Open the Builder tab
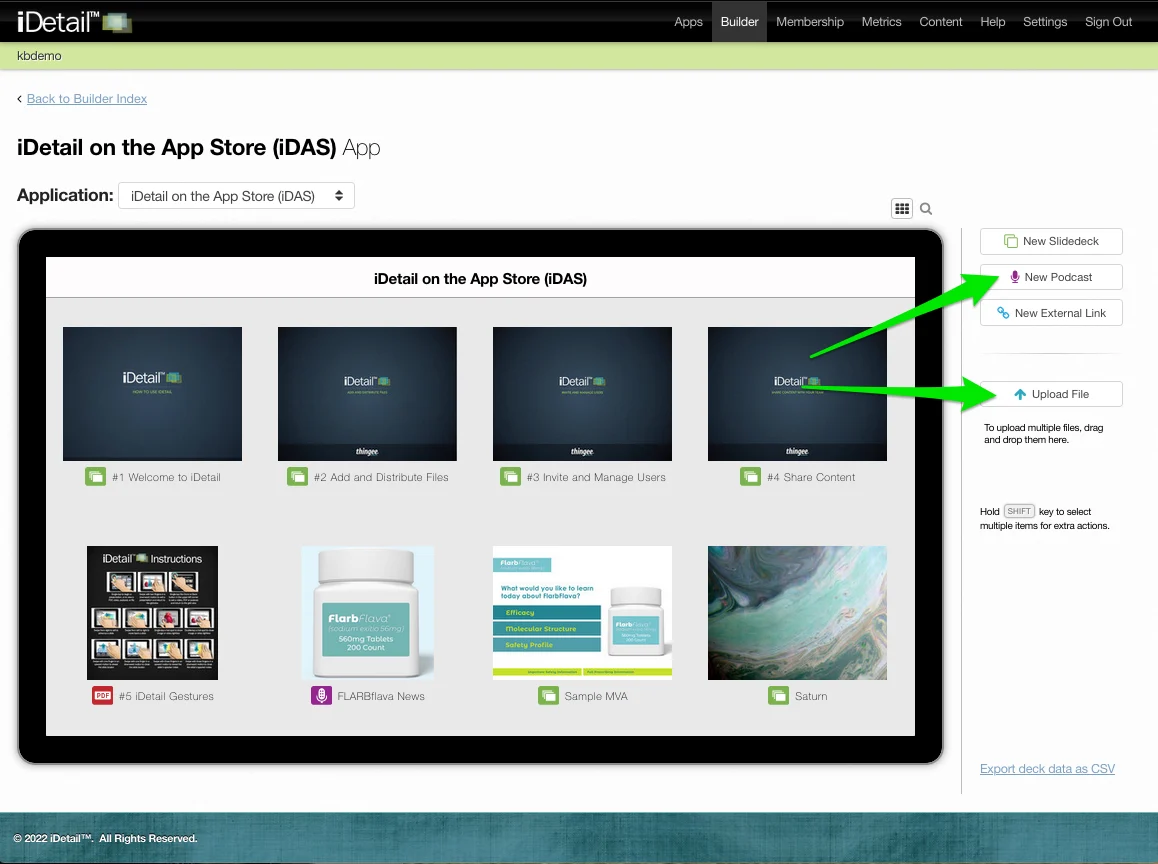 pos(739,21)
